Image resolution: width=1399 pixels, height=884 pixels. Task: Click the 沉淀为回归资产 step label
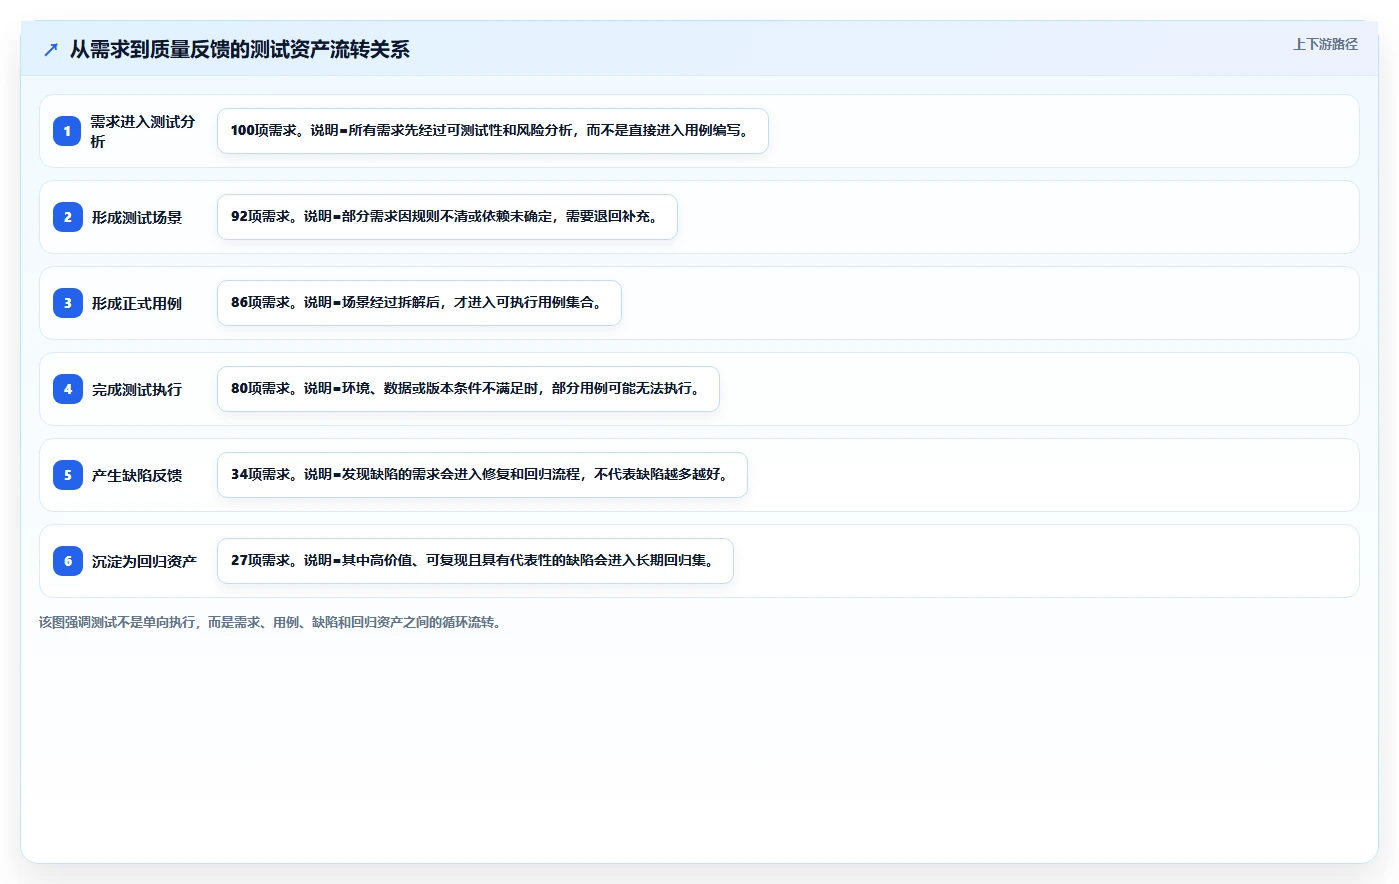[144, 561]
